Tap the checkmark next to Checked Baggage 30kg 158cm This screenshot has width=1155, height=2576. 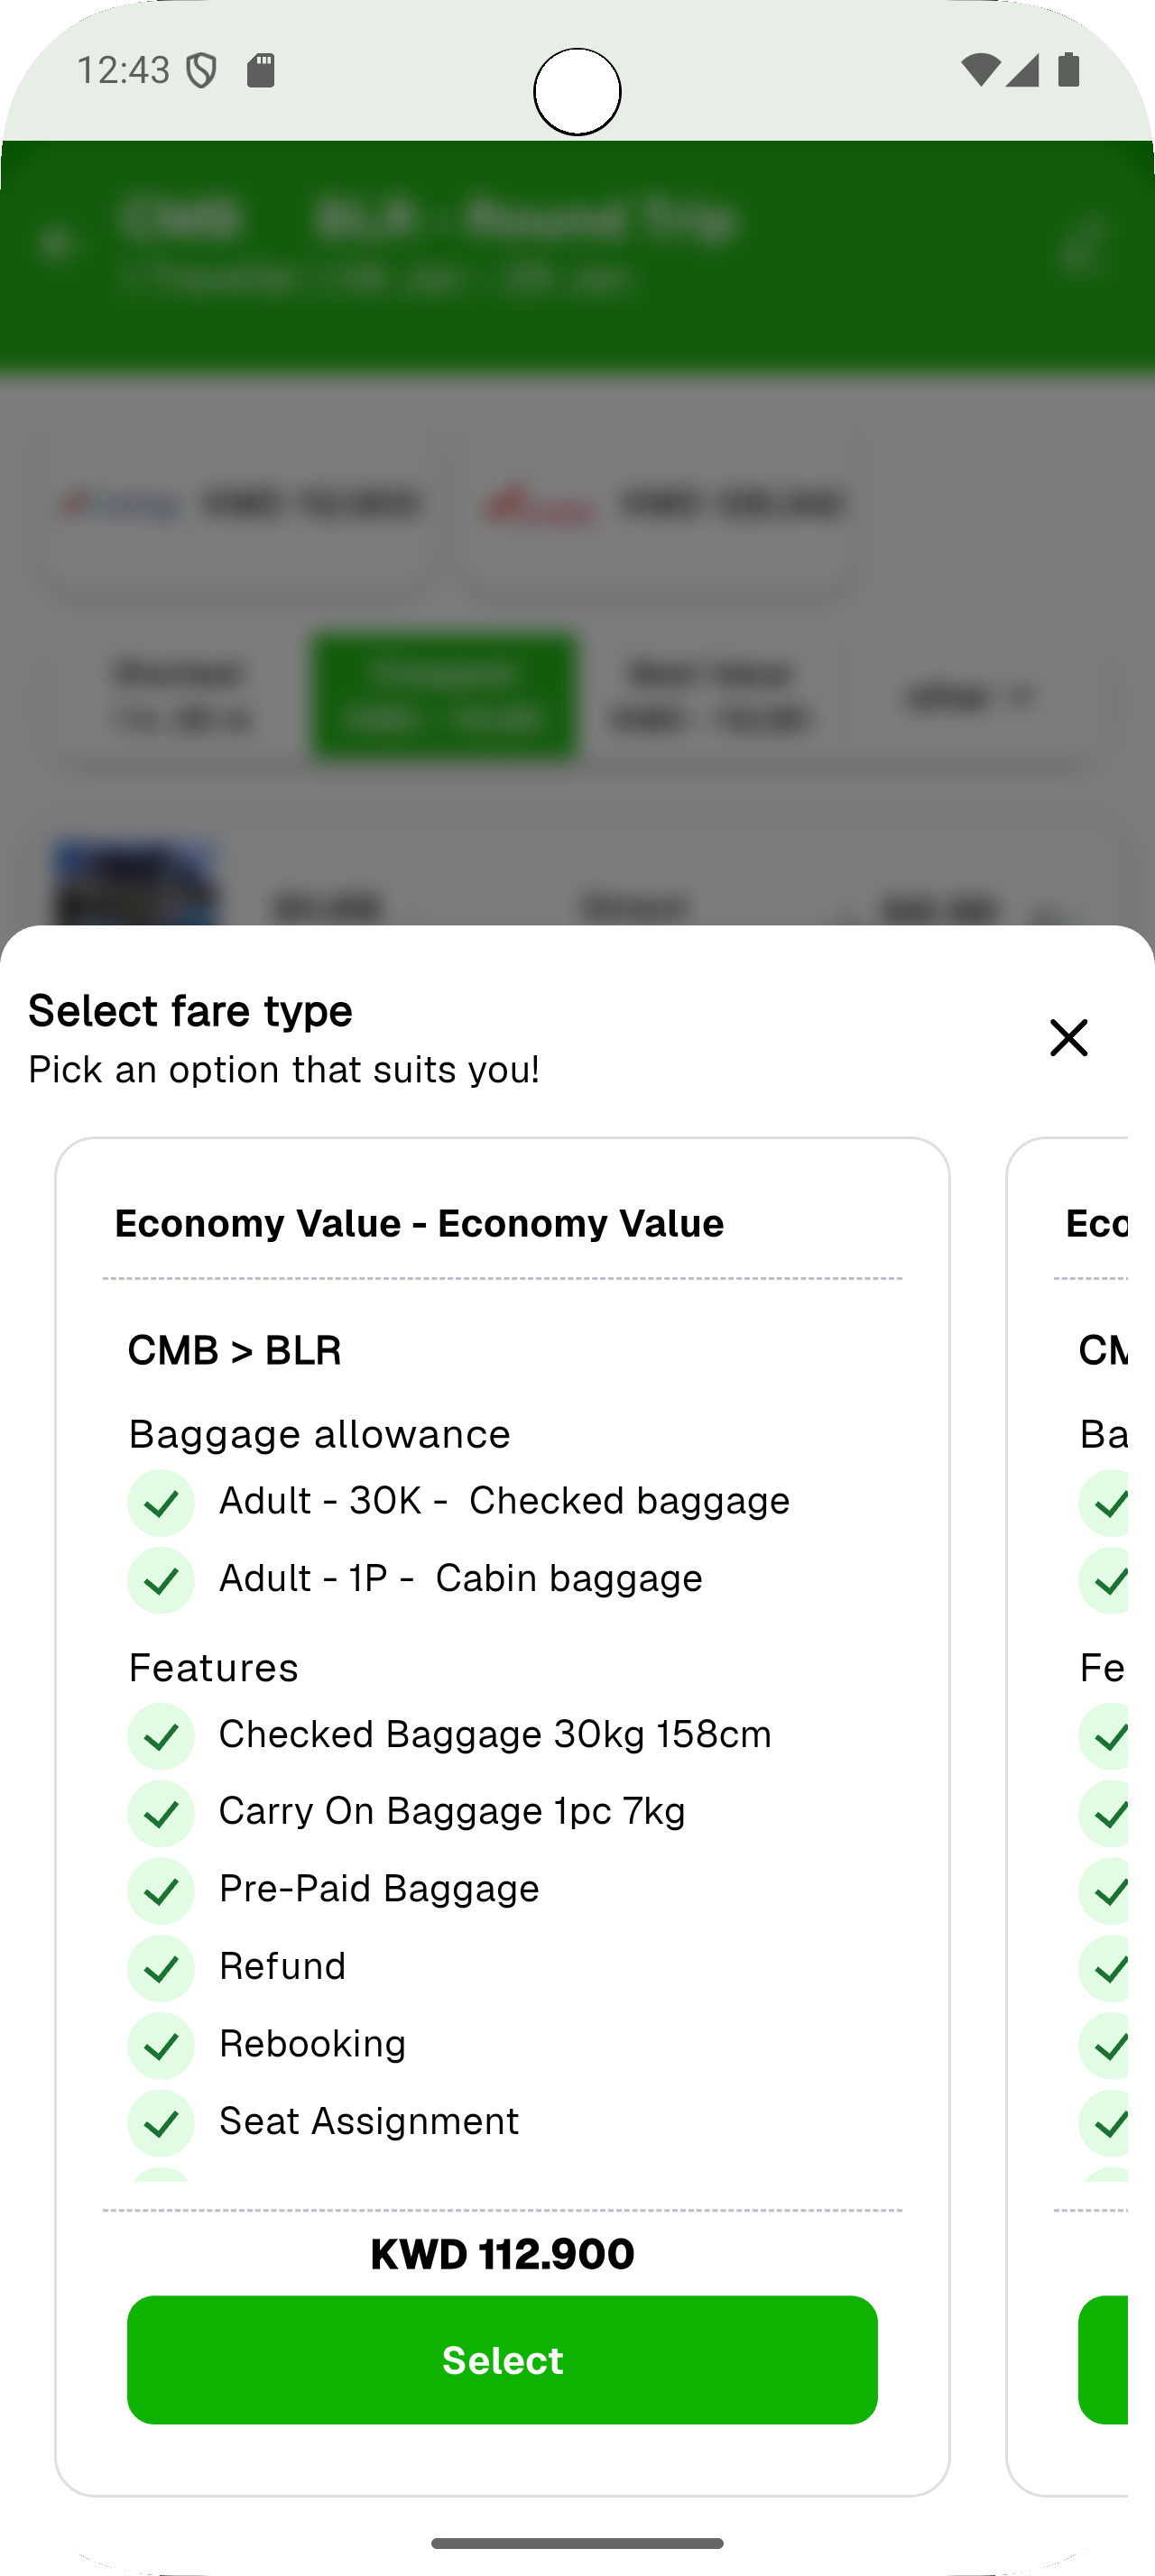pyautogui.click(x=161, y=1736)
